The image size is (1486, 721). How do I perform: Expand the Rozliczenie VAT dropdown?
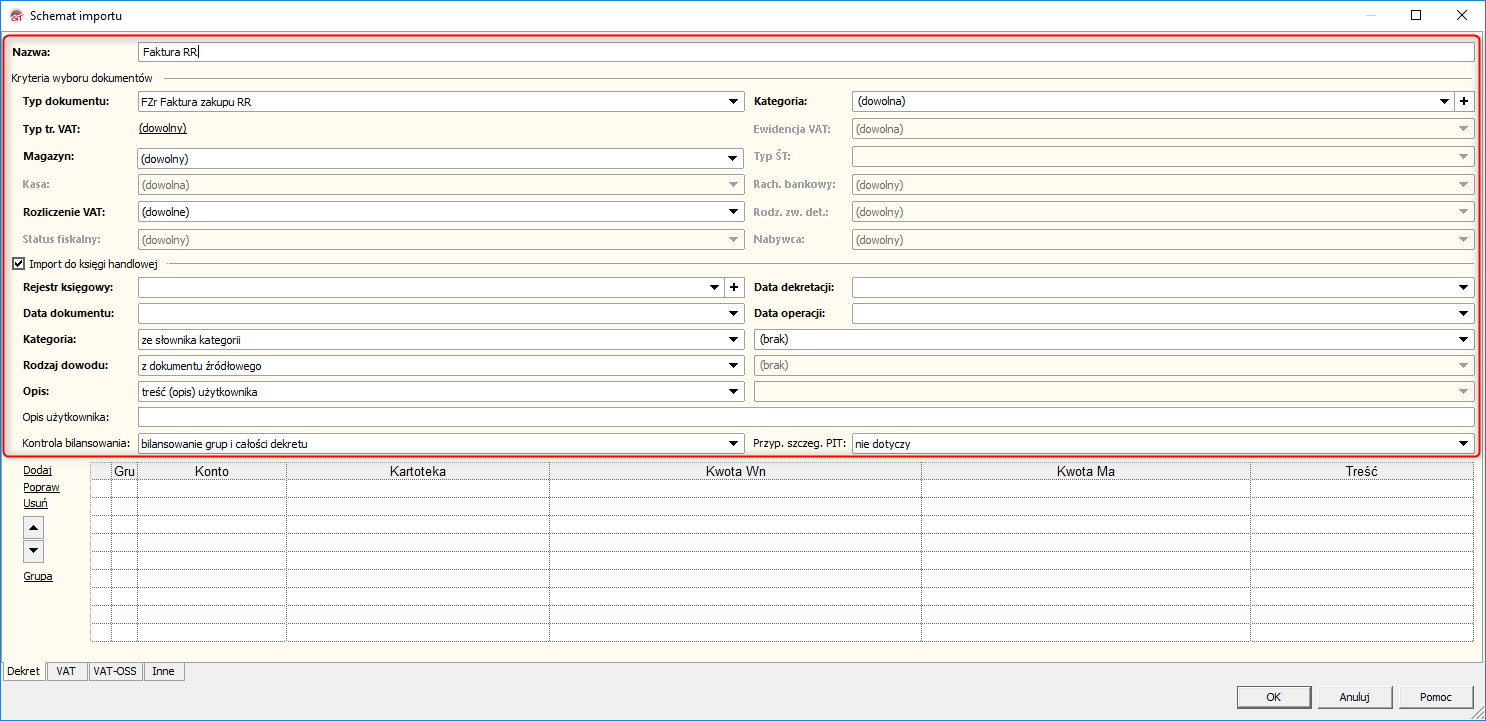(x=733, y=212)
